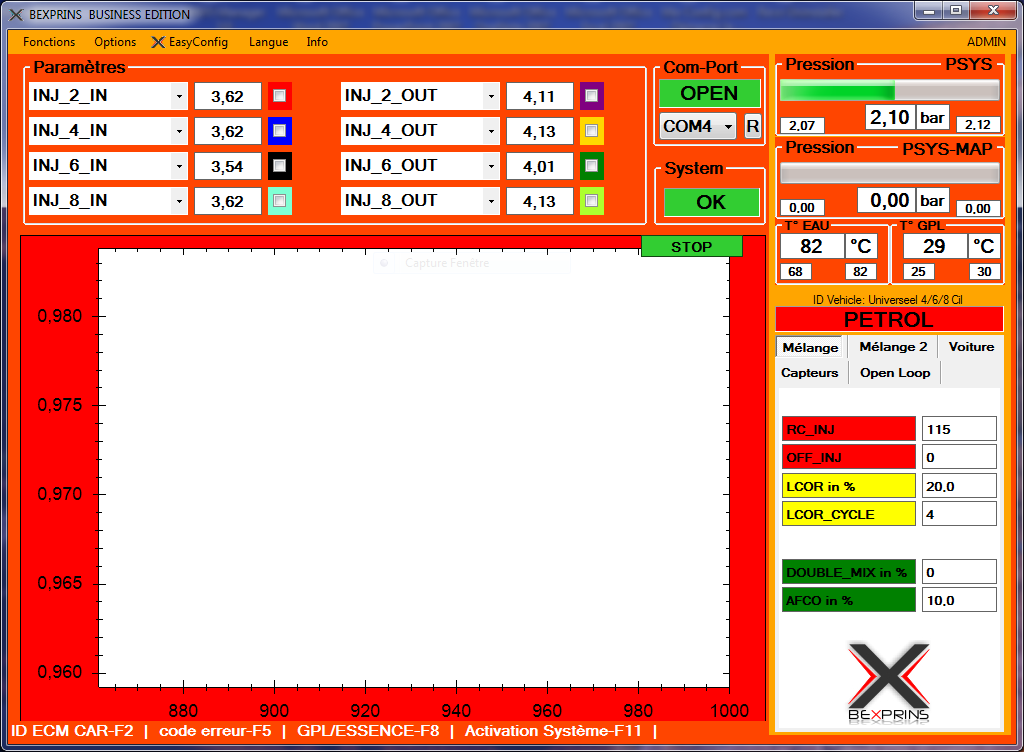Switch to the Capteurs tab

[x=810, y=373]
